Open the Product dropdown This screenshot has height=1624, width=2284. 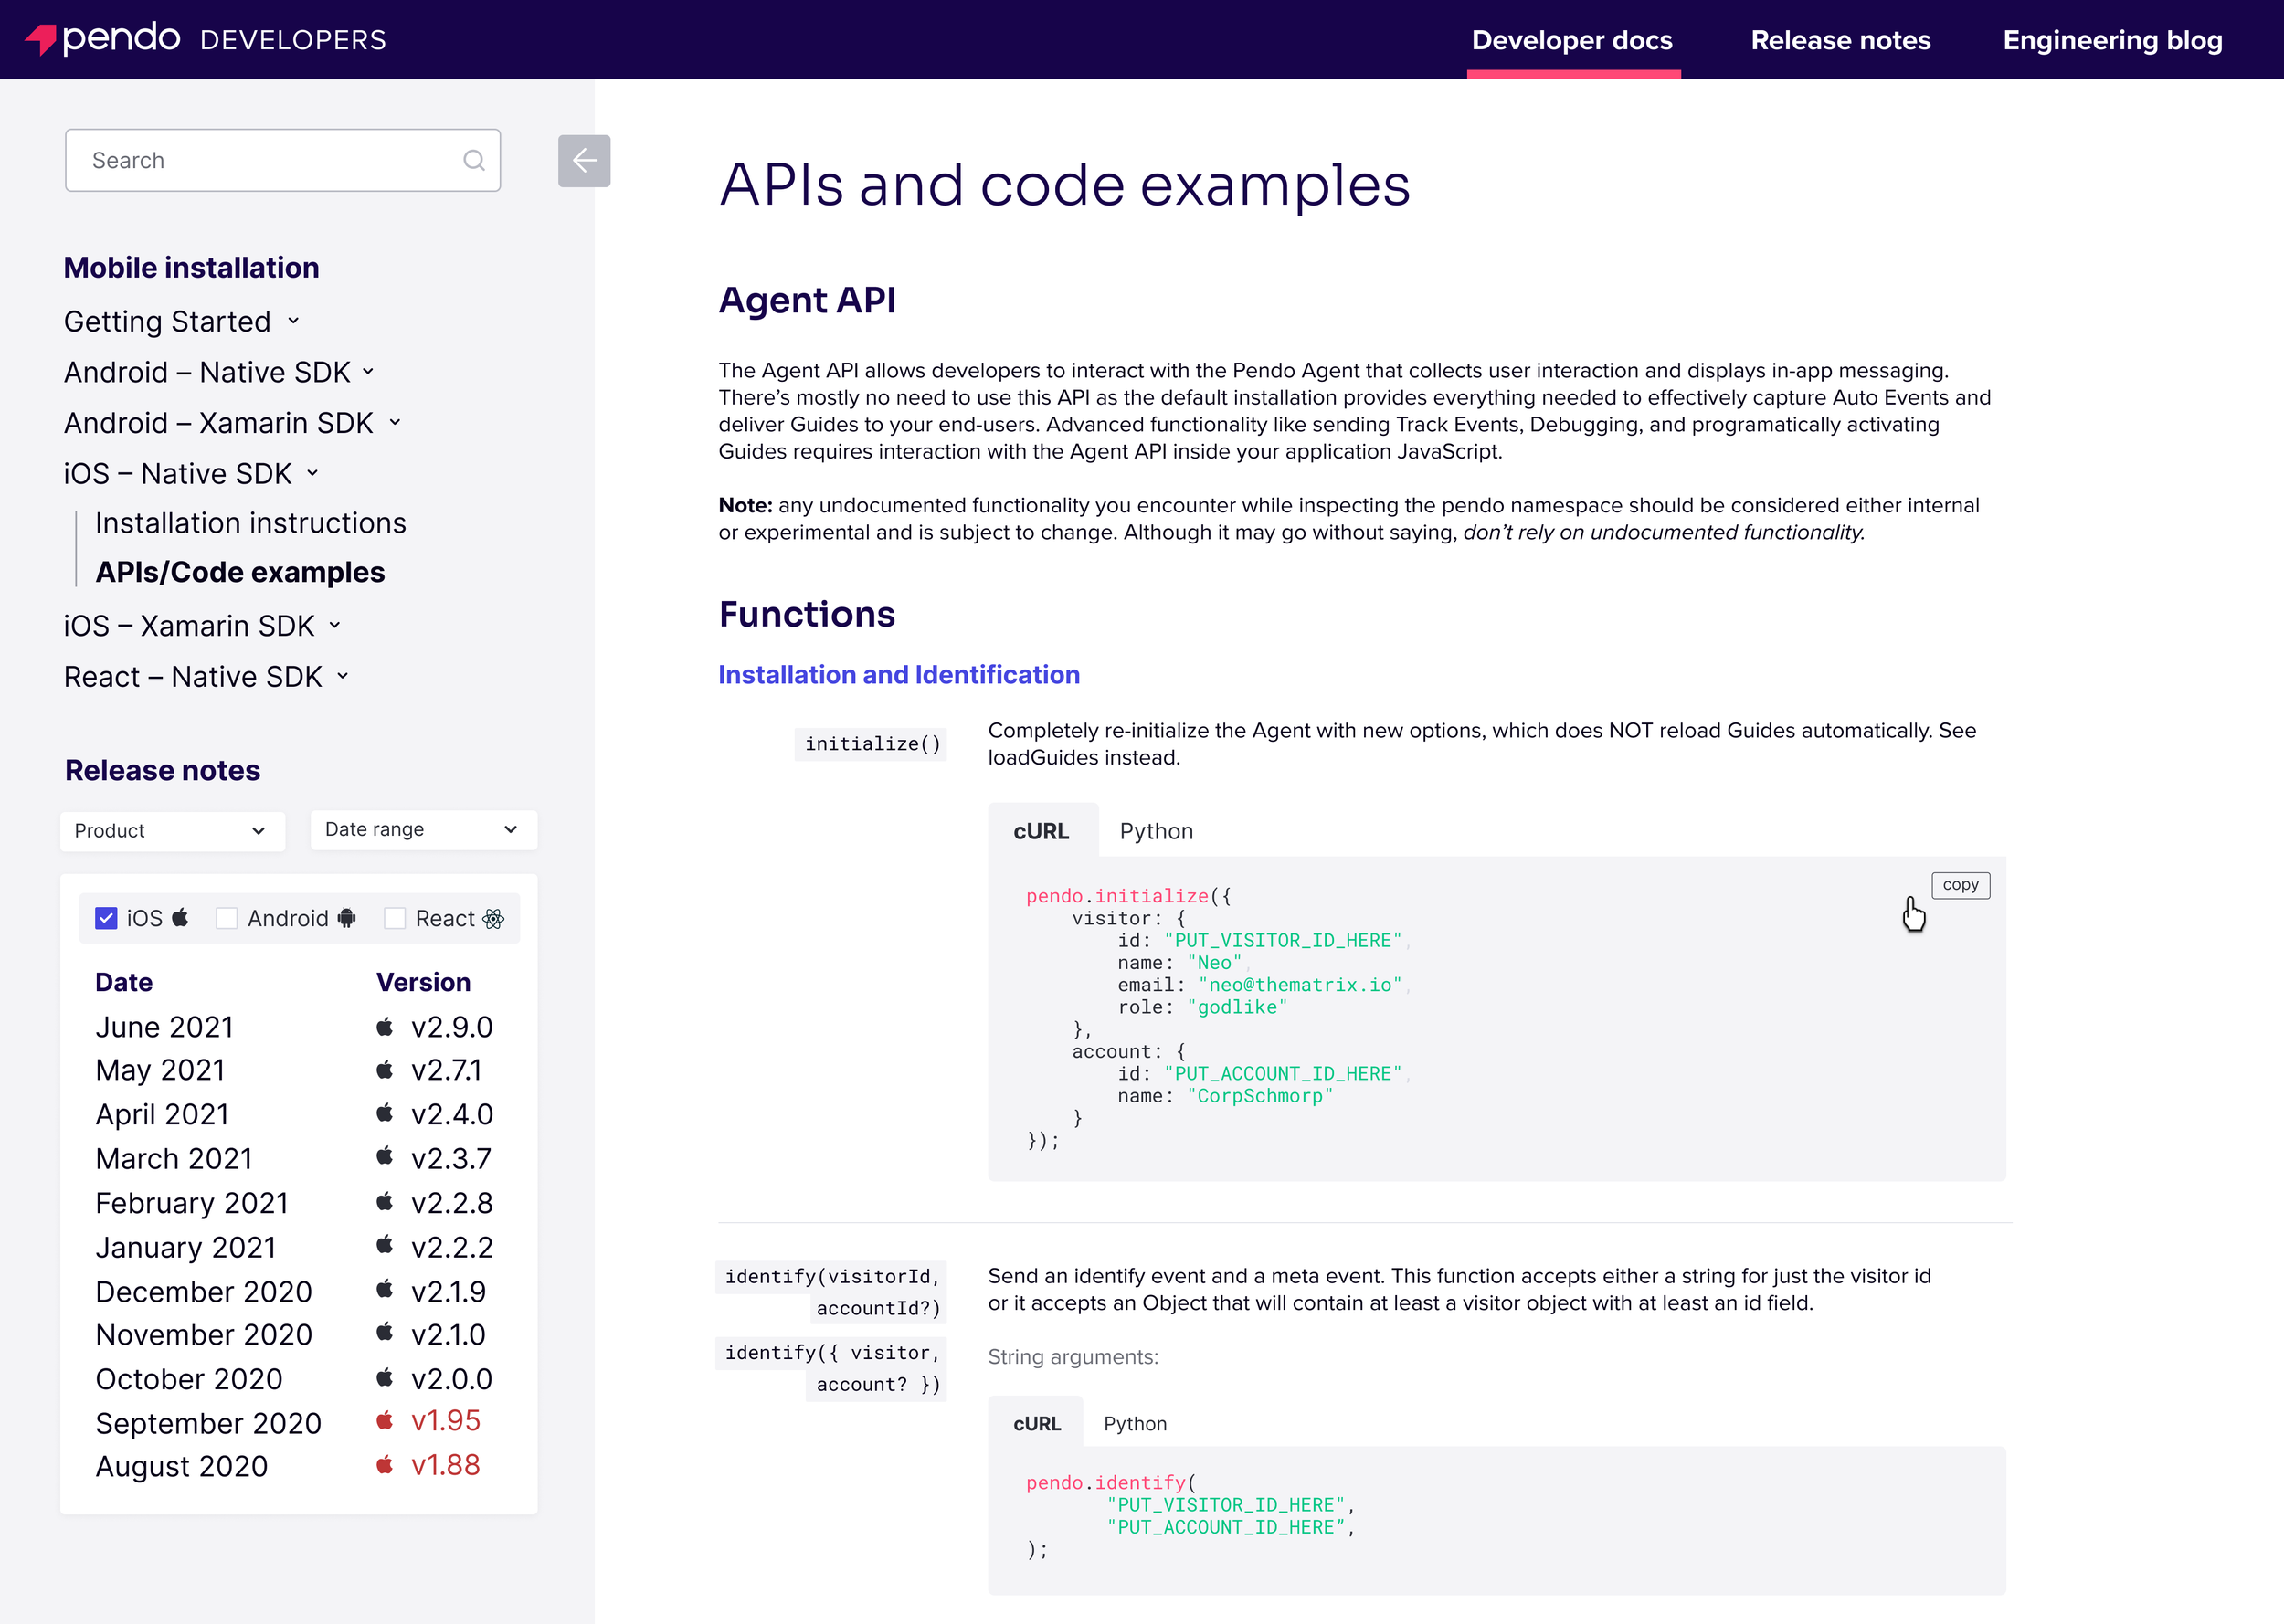point(172,830)
